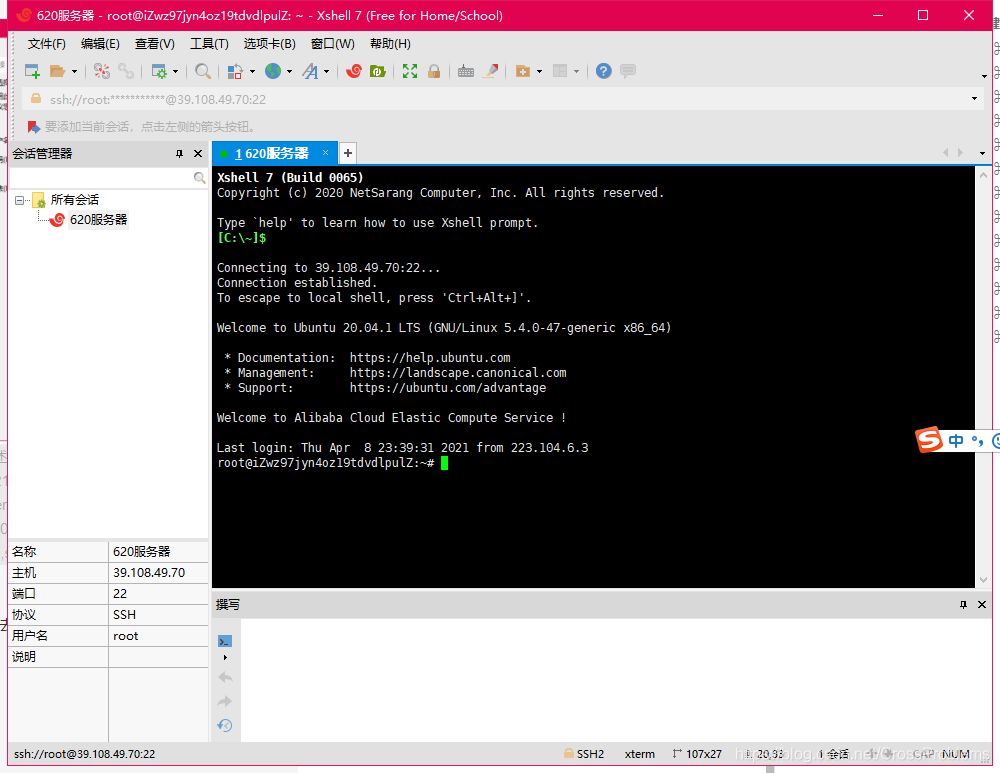Expand the Font dropdown arrow
This screenshot has width=1000, height=773.
327,71
